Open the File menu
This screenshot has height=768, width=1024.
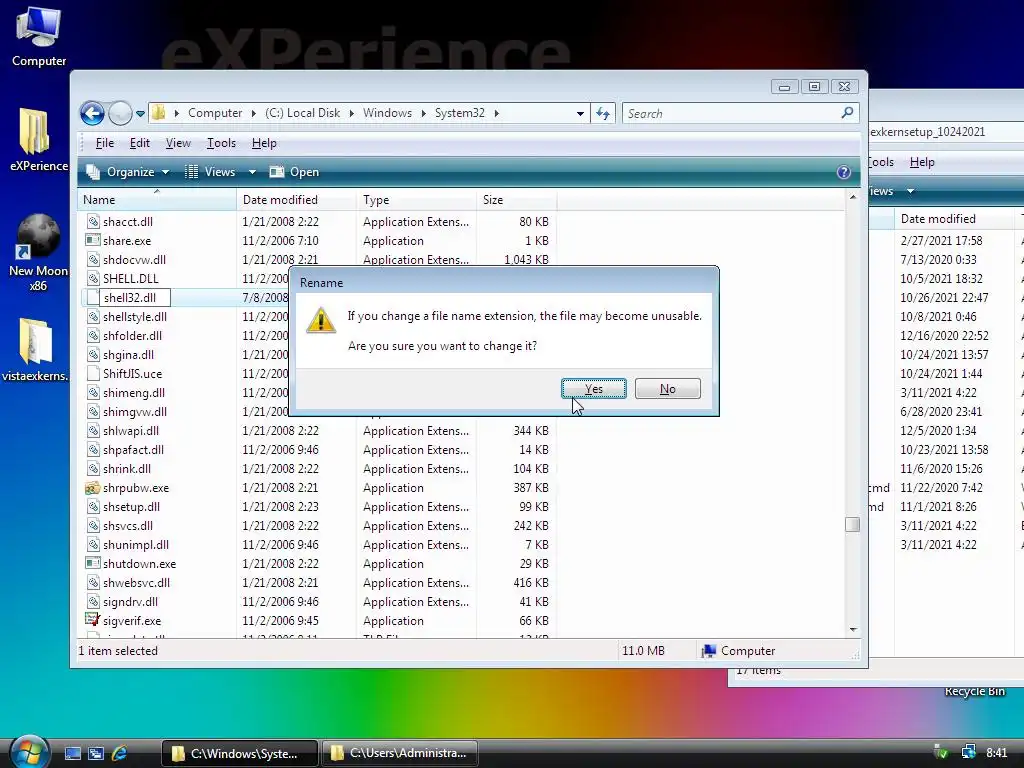pyautogui.click(x=104, y=143)
